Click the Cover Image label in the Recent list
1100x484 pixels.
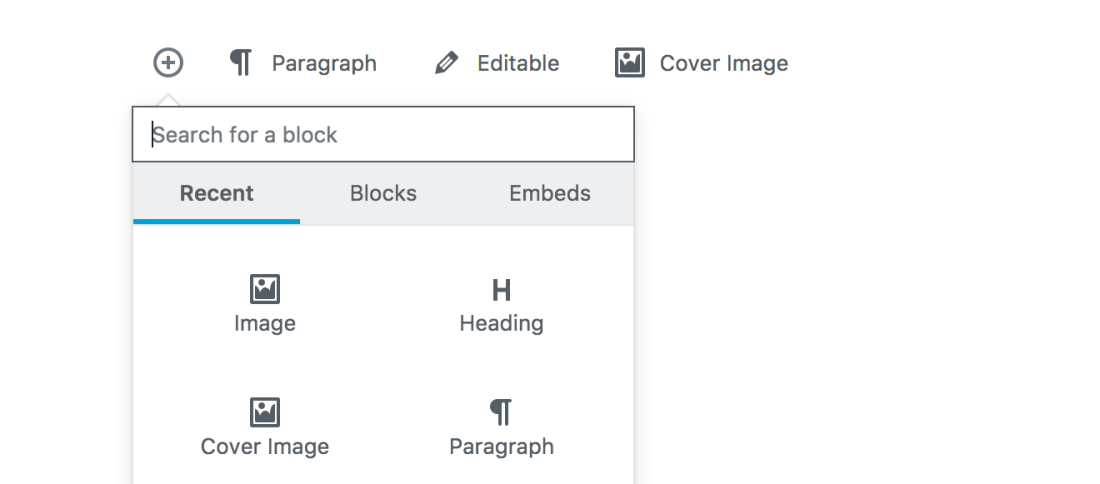(265, 446)
